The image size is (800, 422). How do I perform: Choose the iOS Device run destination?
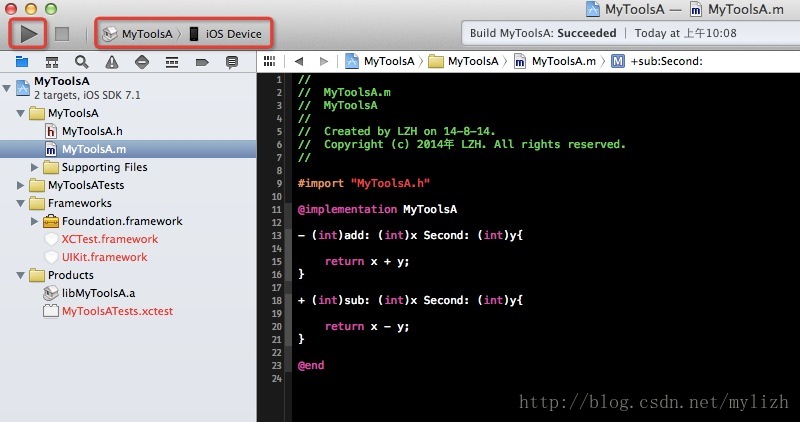point(225,34)
